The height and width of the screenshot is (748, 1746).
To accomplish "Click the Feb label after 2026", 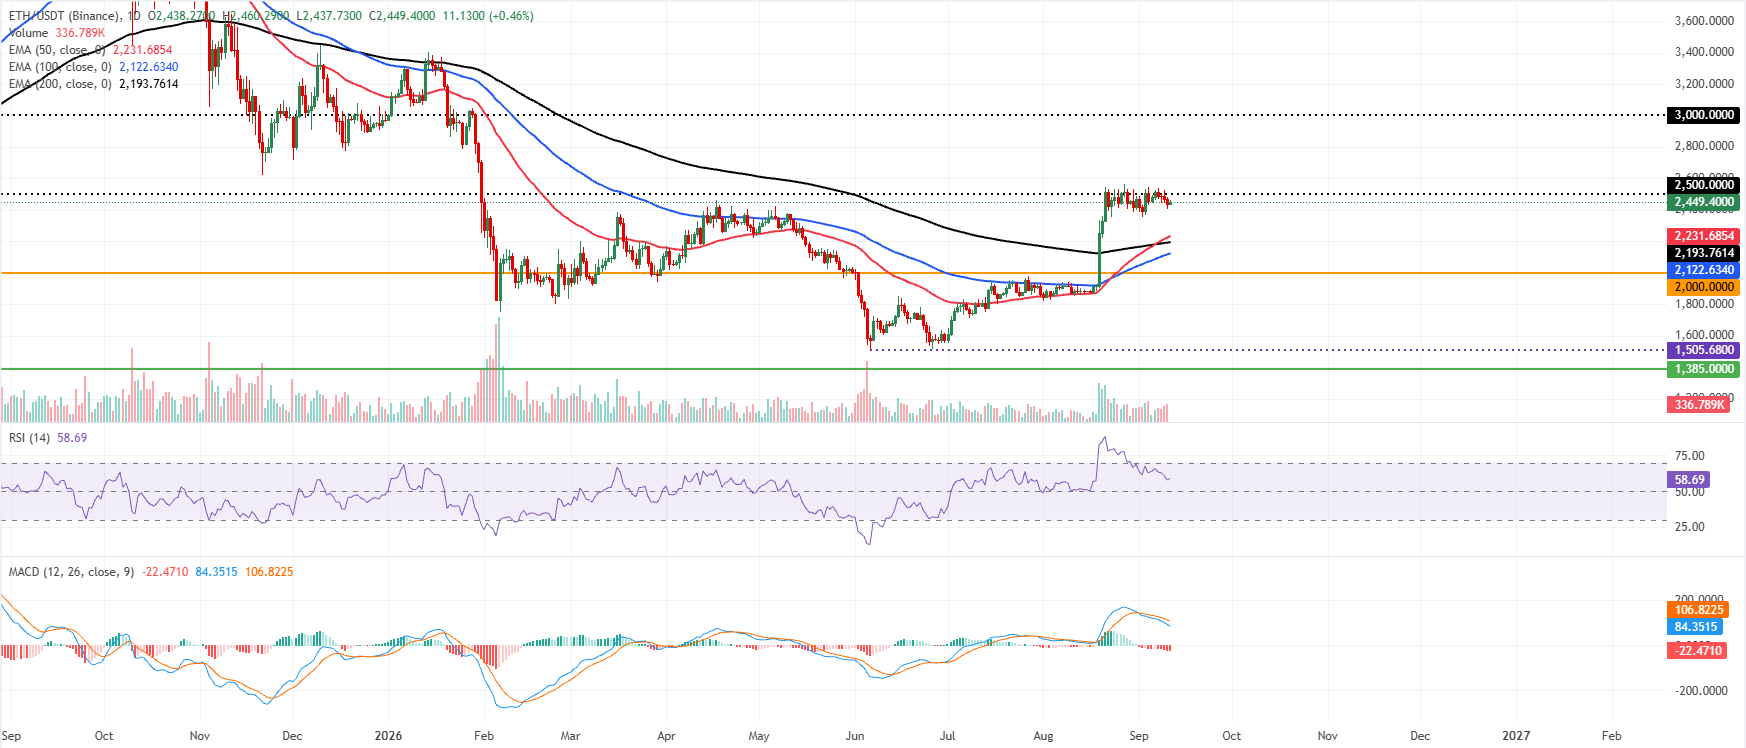I will 484,736.
